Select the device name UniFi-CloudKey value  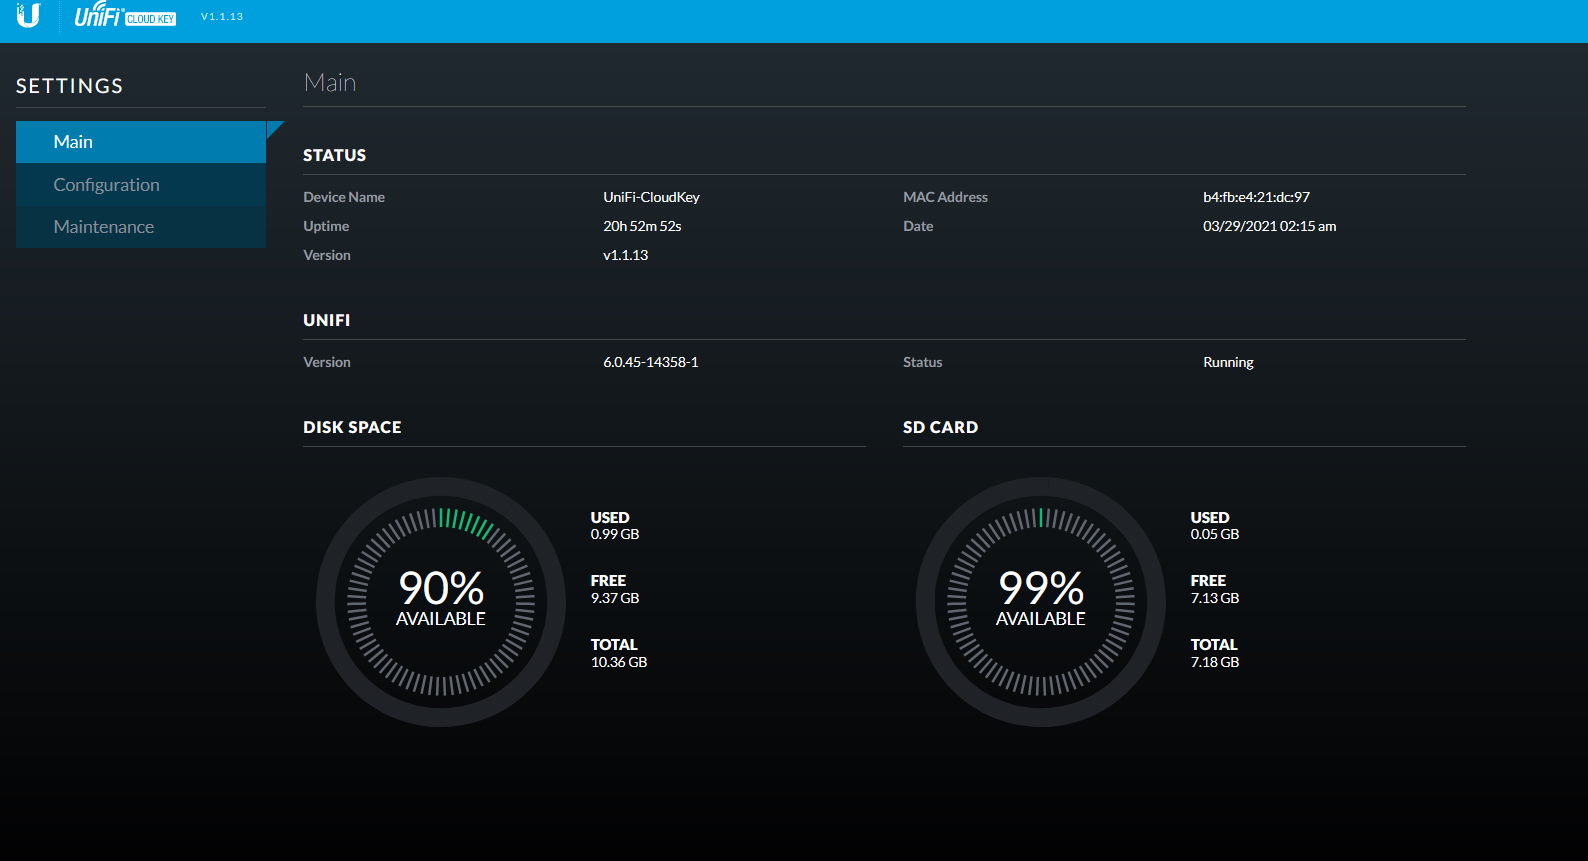651,197
